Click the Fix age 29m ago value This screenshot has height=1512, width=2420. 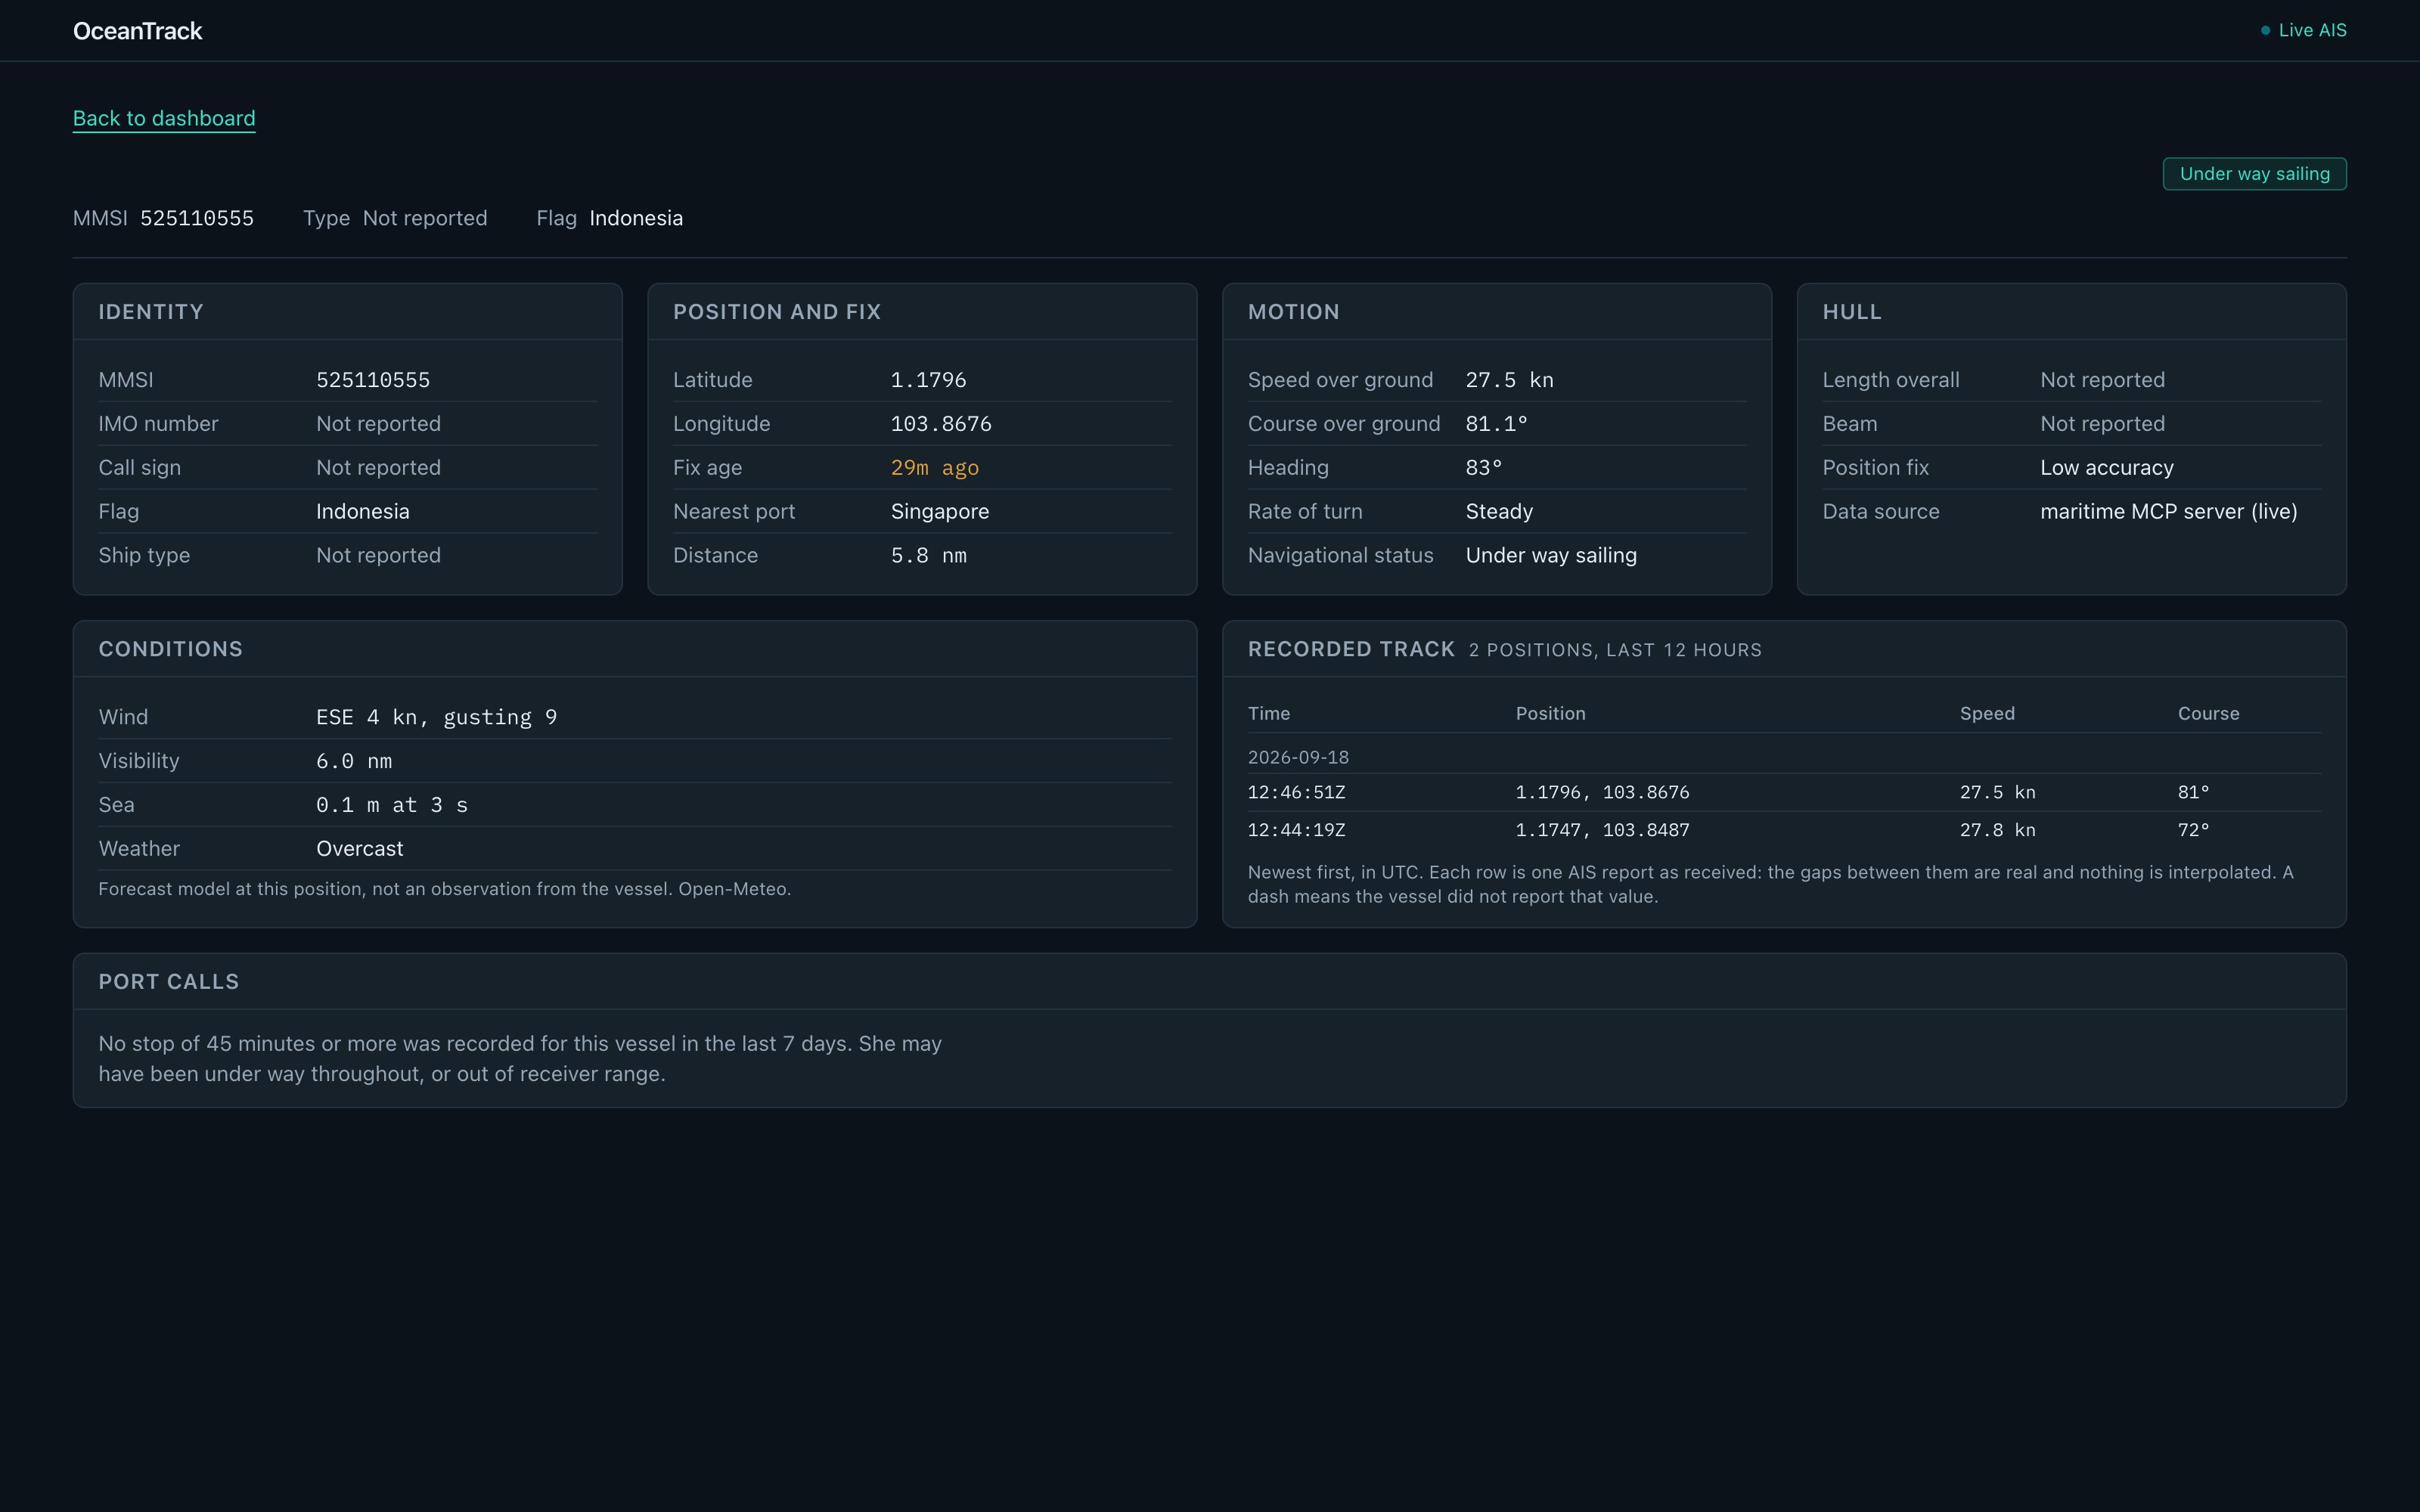(934, 468)
